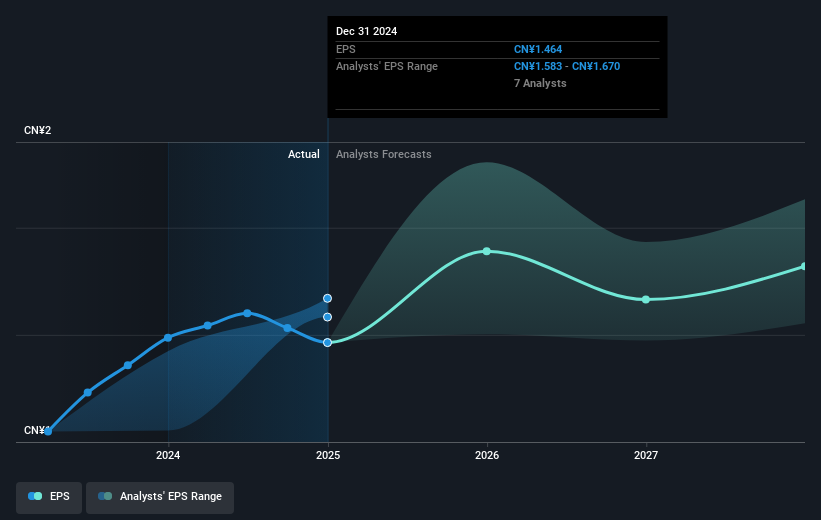Click the 2025 x-axis label

click(328, 456)
